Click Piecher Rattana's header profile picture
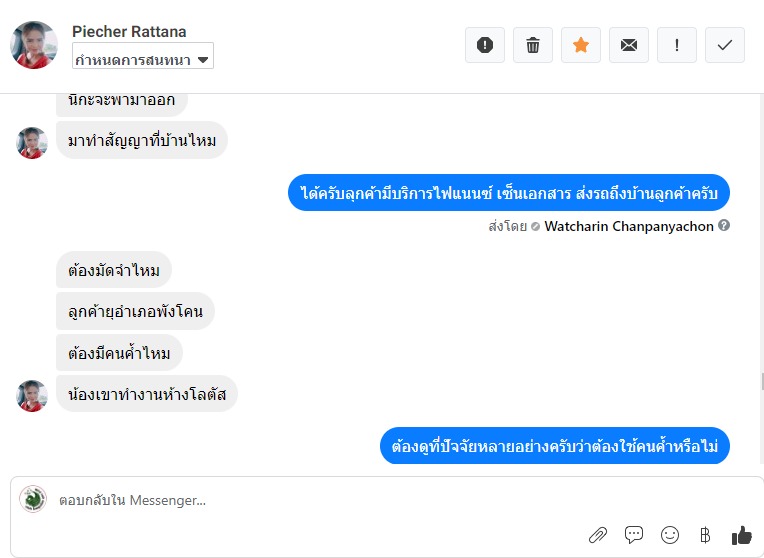This screenshot has width=764, height=558. [x=34, y=45]
